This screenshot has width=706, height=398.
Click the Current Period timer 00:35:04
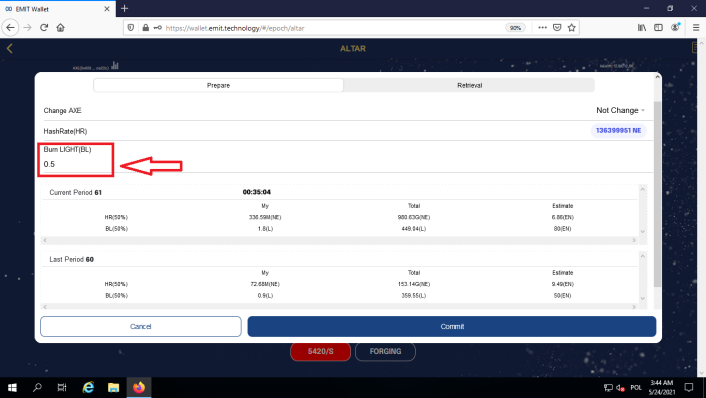[257, 192]
